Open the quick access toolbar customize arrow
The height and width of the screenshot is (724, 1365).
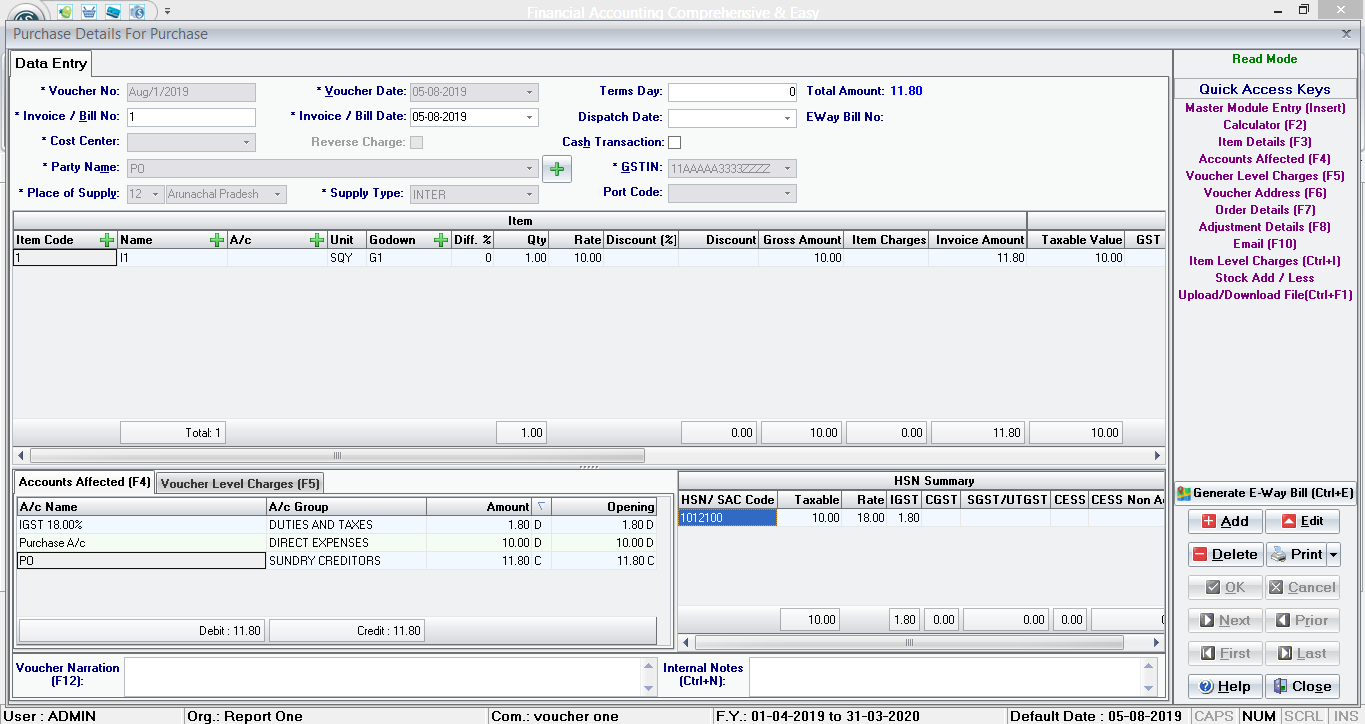(x=167, y=12)
